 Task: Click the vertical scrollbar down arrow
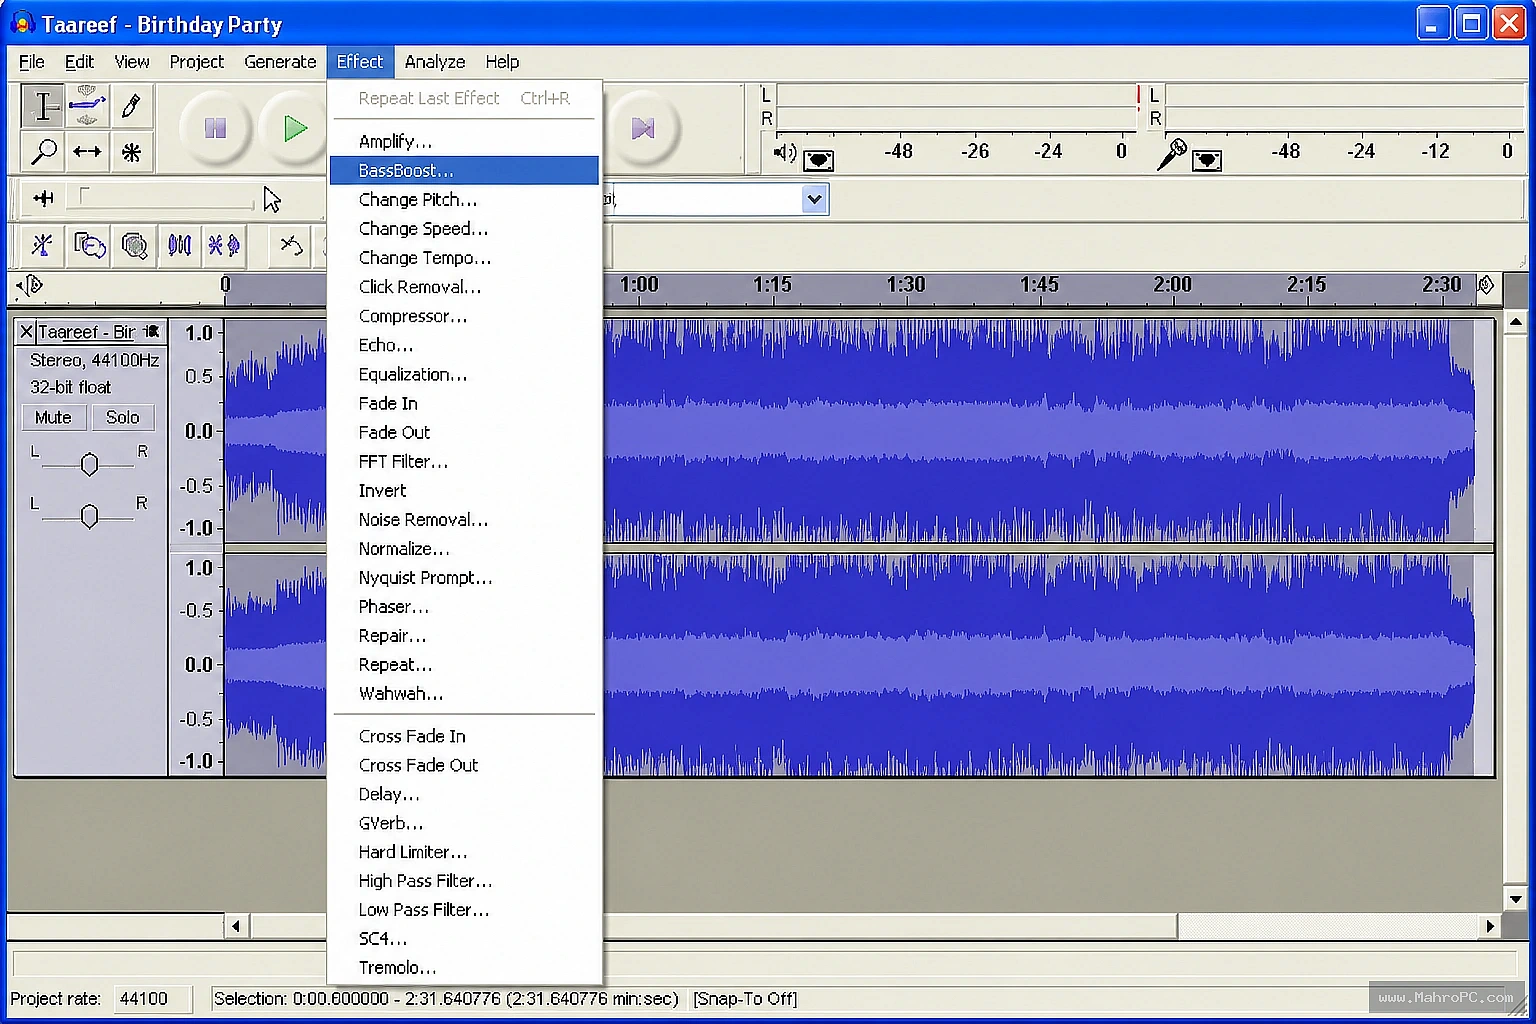pos(1516,898)
